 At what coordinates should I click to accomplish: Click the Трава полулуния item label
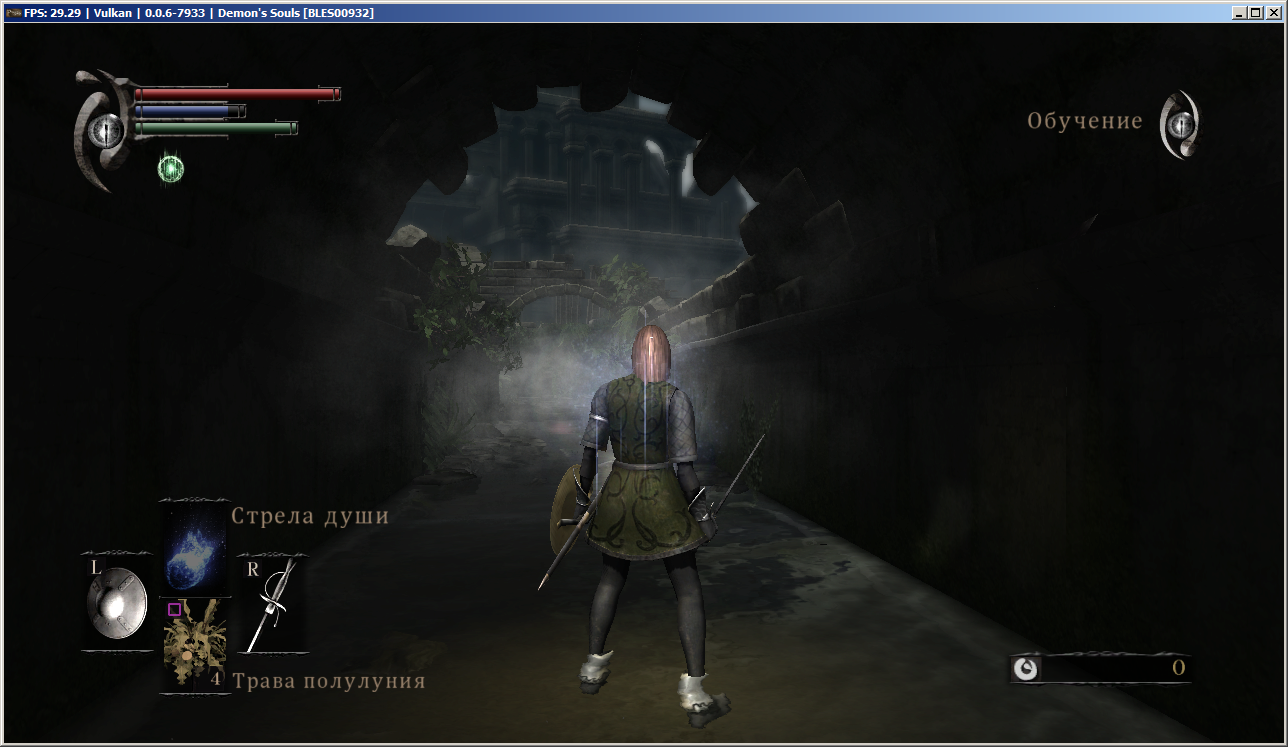tap(329, 681)
